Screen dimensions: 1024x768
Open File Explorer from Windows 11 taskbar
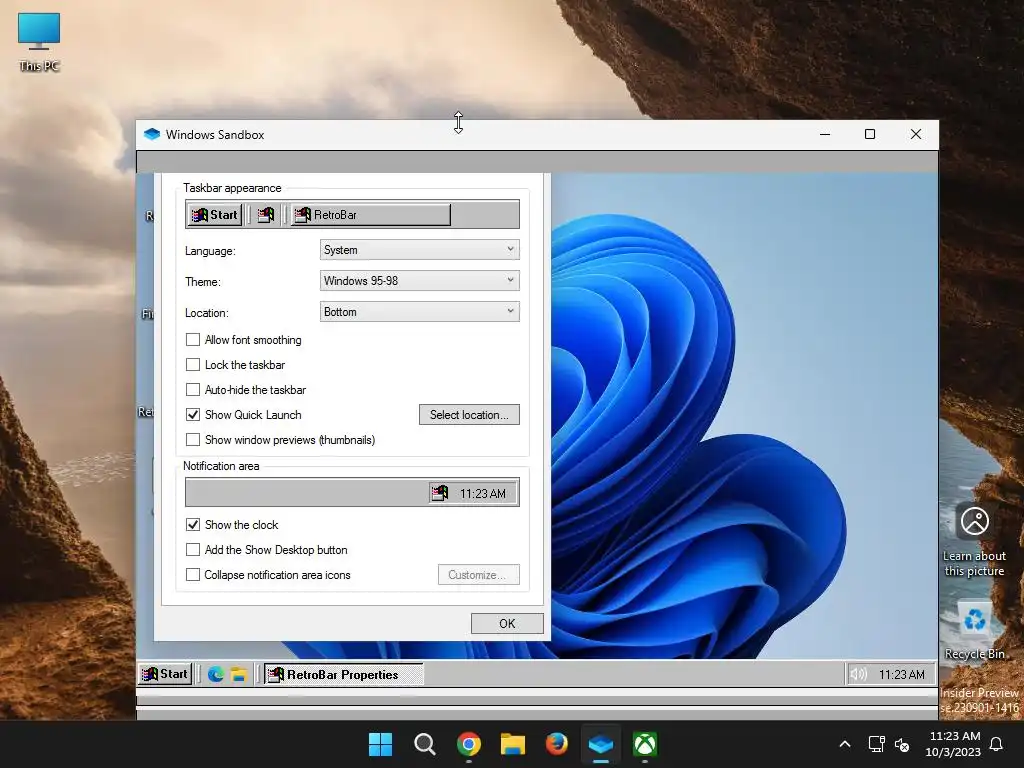pyautogui.click(x=513, y=744)
